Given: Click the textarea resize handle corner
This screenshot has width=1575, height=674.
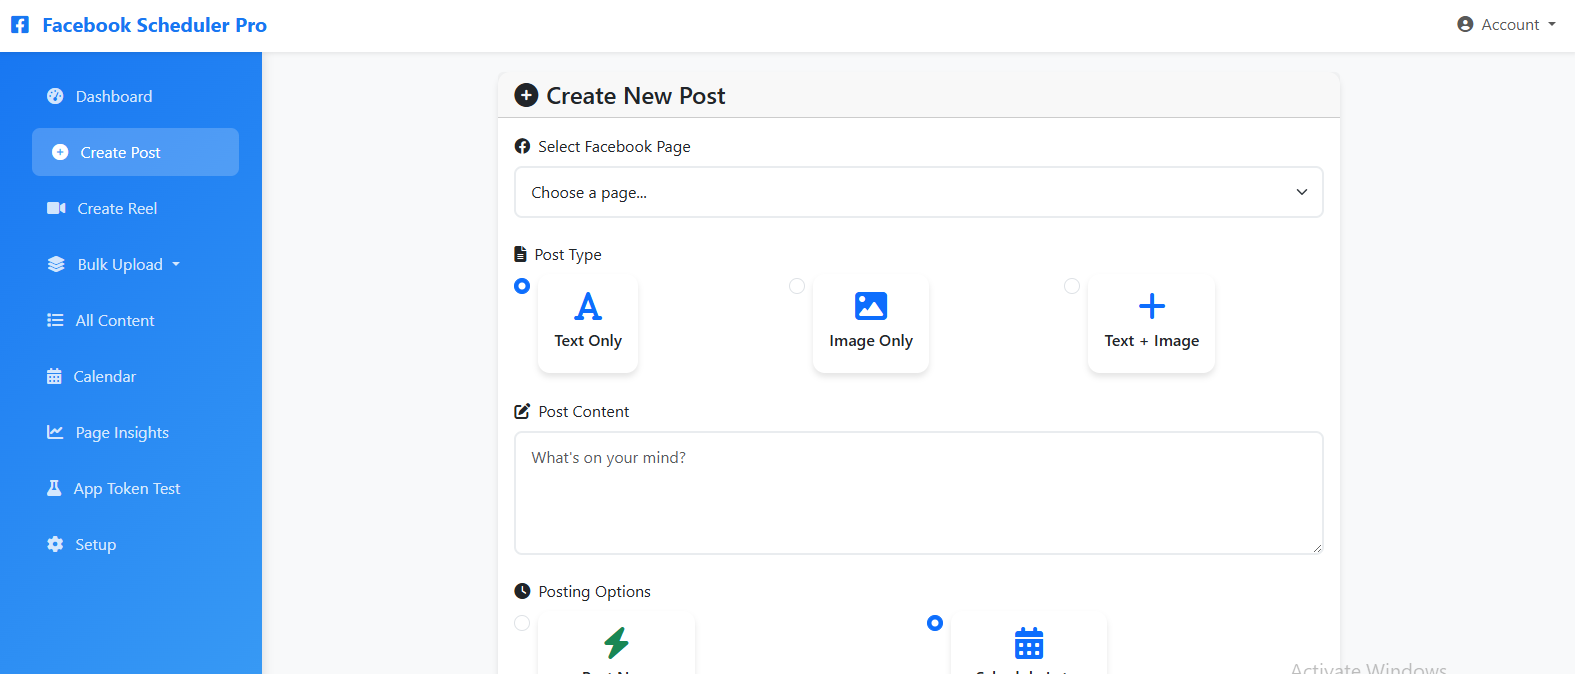Looking at the screenshot, I should (x=1317, y=547).
